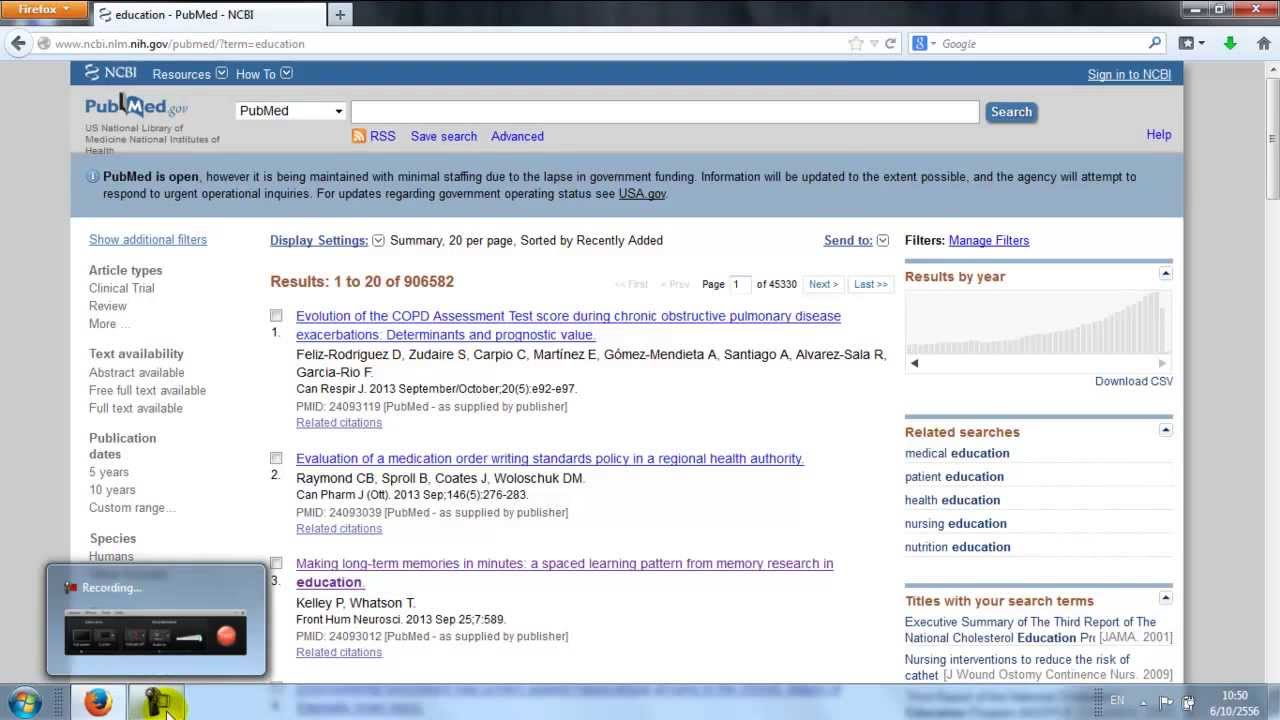Filter by Clinical Trial article type
This screenshot has height=720, width=1280.
[x=122, y=288]
